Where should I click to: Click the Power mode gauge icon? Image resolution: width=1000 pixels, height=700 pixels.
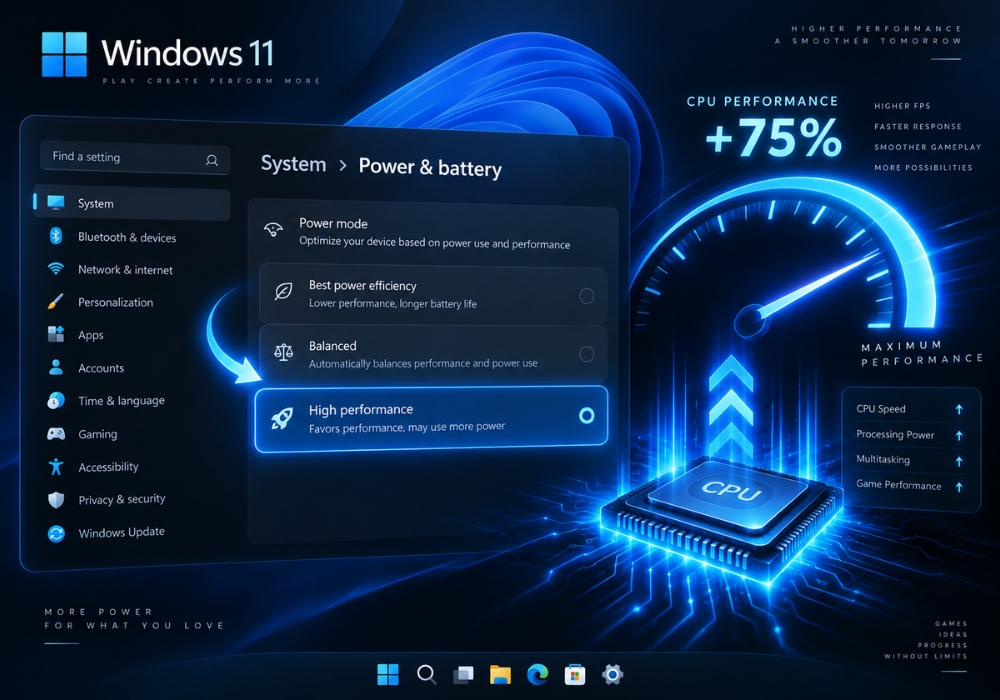pyautogui.click(x=274, y=230)
